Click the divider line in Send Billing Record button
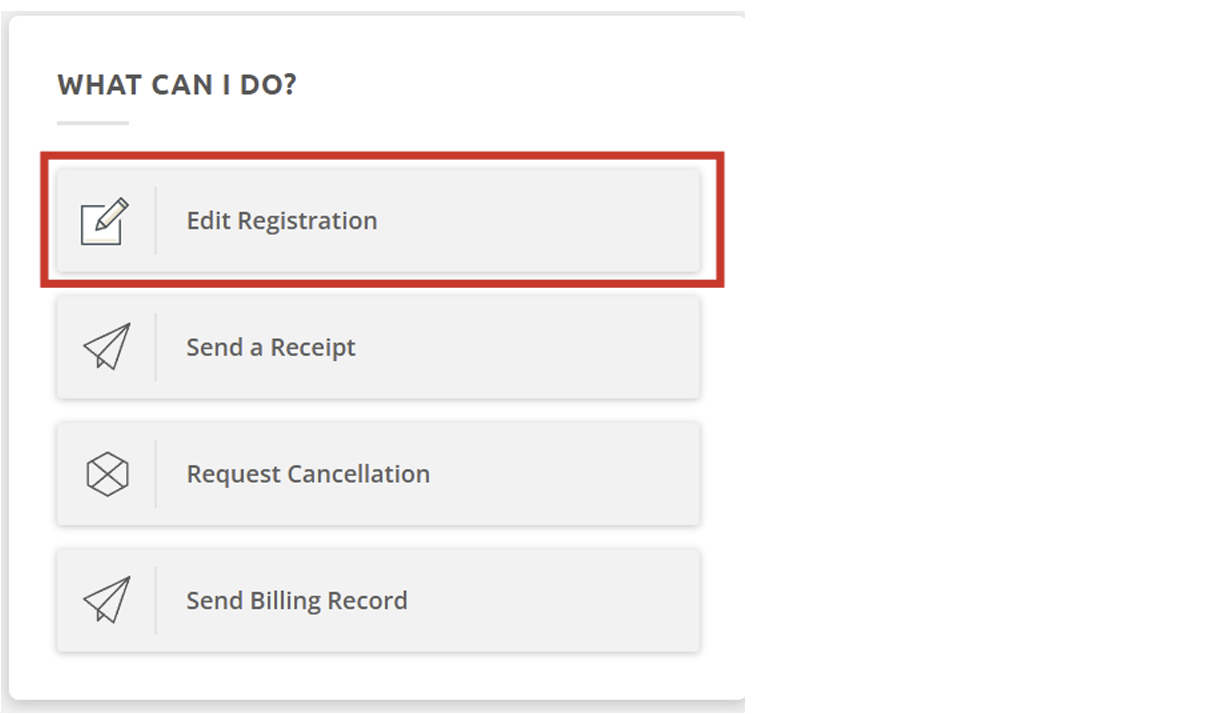The height and width of the screenshot is (714, 1229). (x=156, y=600)
